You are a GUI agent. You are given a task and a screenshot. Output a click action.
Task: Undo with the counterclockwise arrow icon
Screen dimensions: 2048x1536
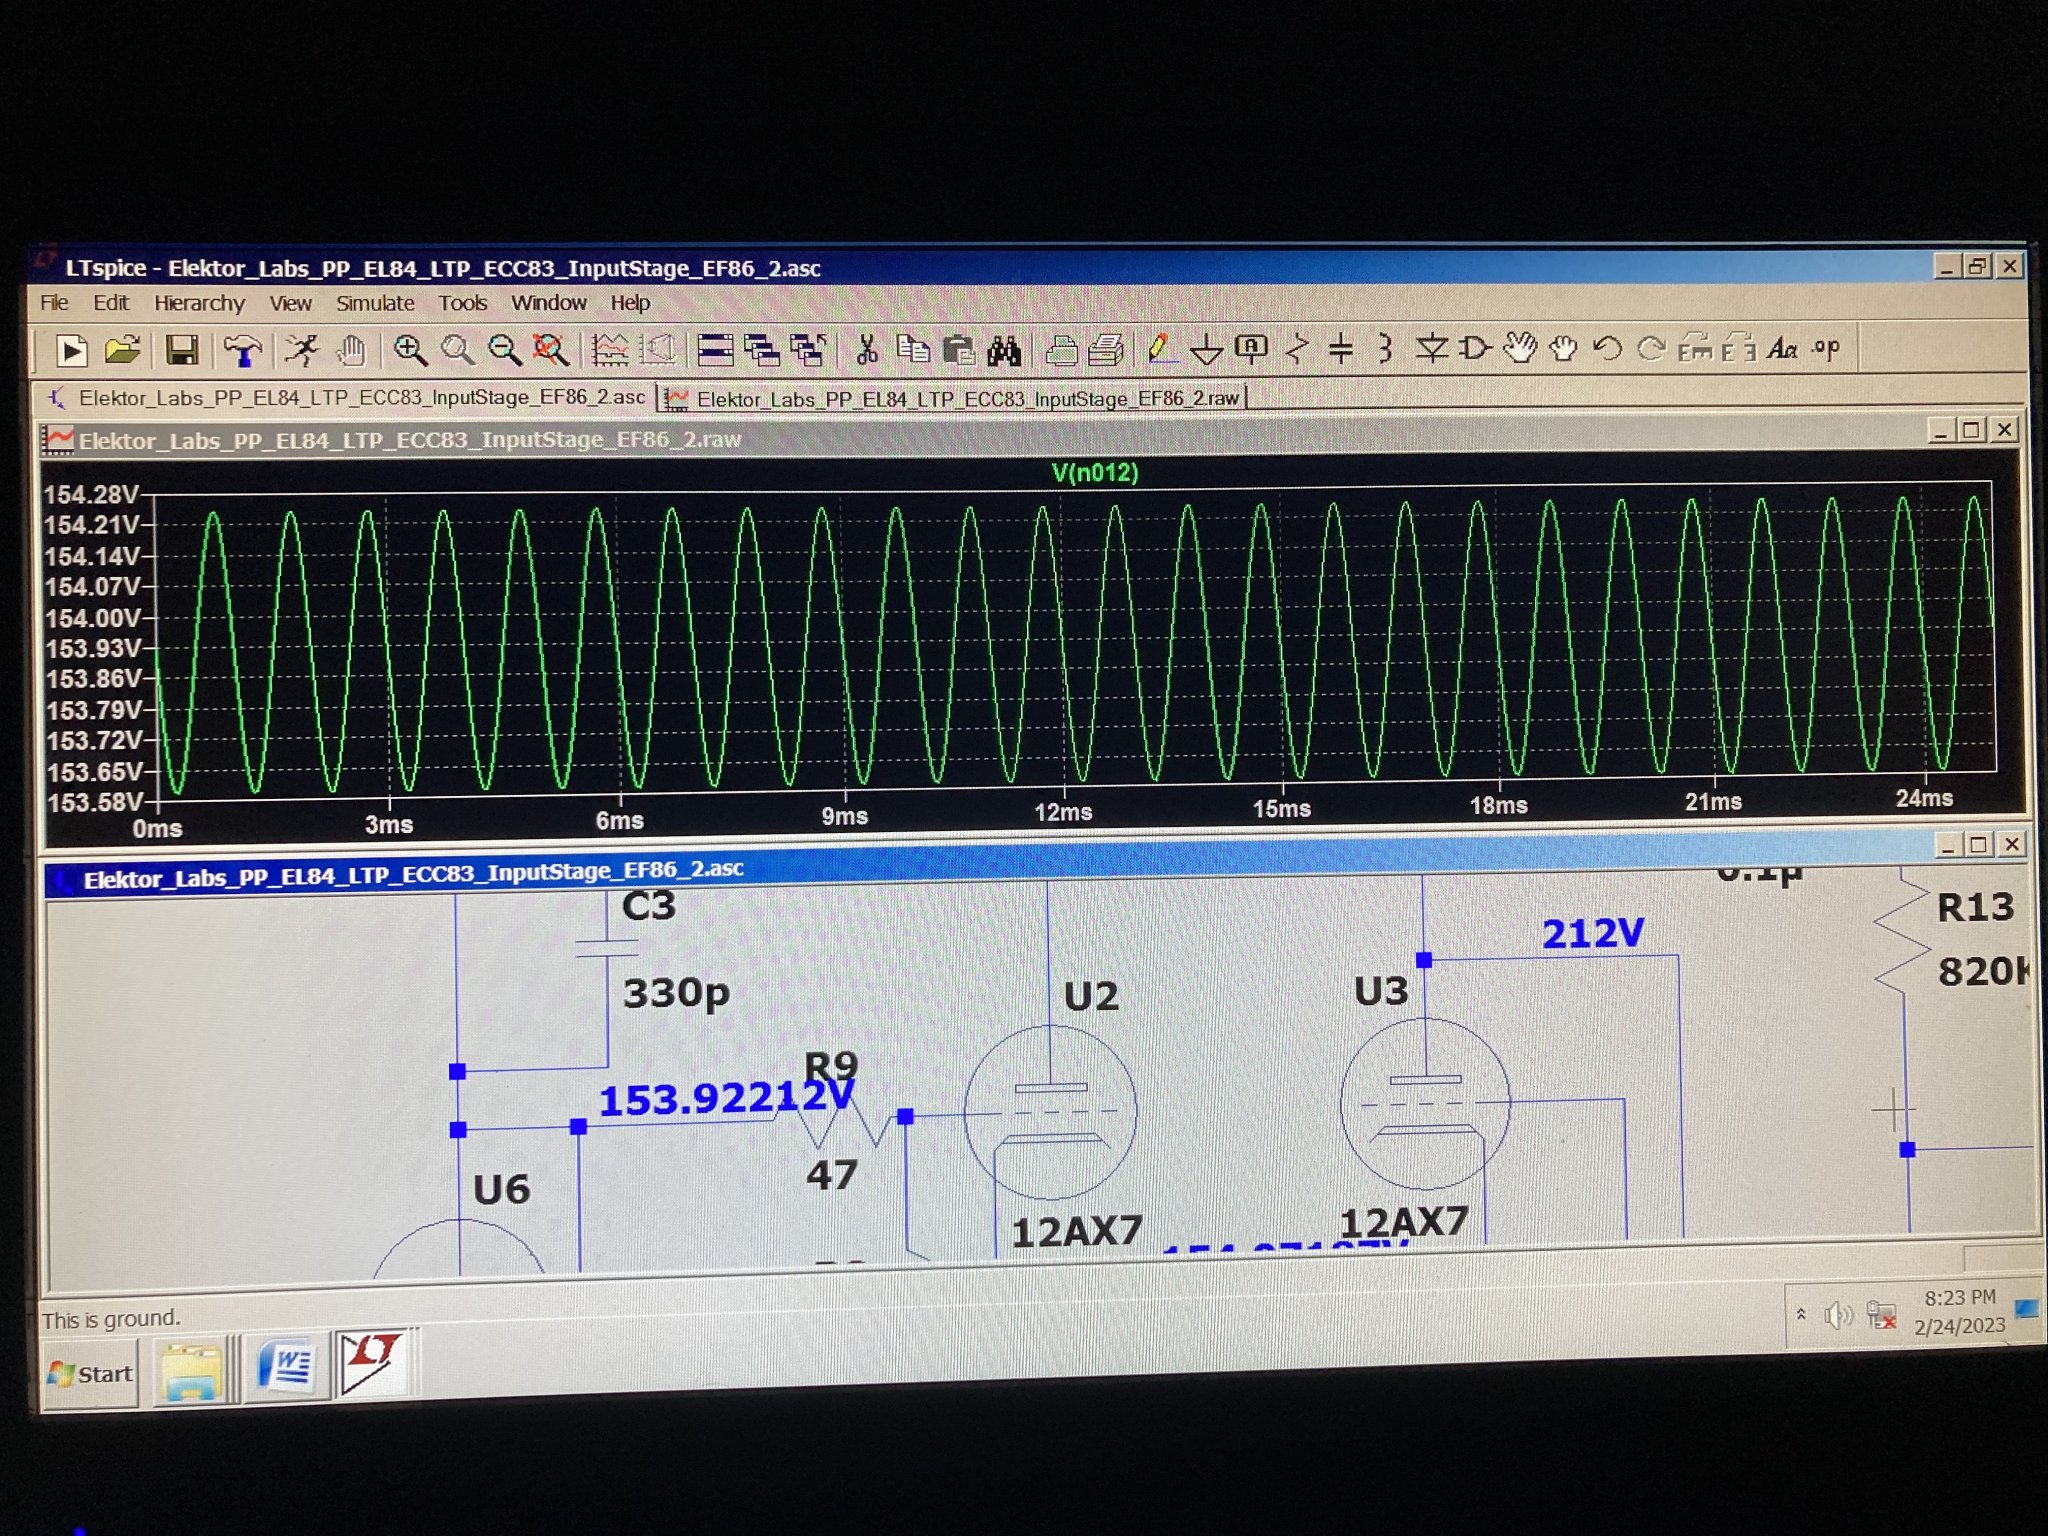pyautogui.click(x=1607, y=348)
